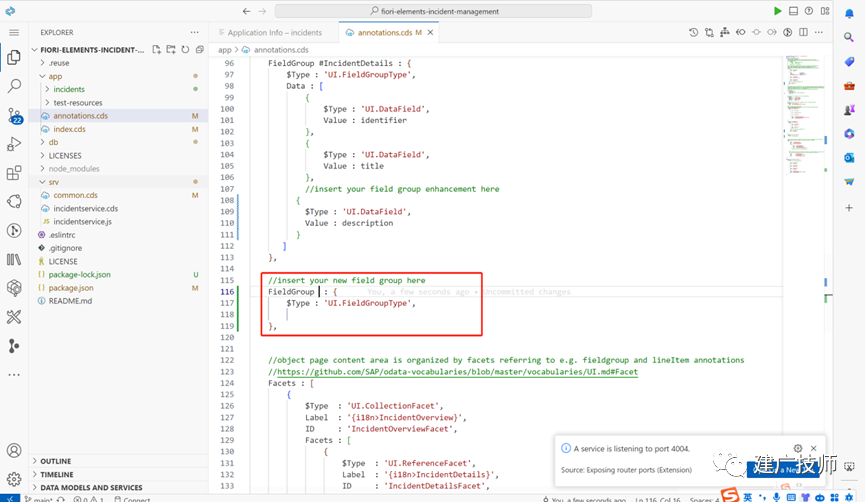The image size is (865, 502).
Task: Click the green run button in title bar
Action: coord(777,11)
